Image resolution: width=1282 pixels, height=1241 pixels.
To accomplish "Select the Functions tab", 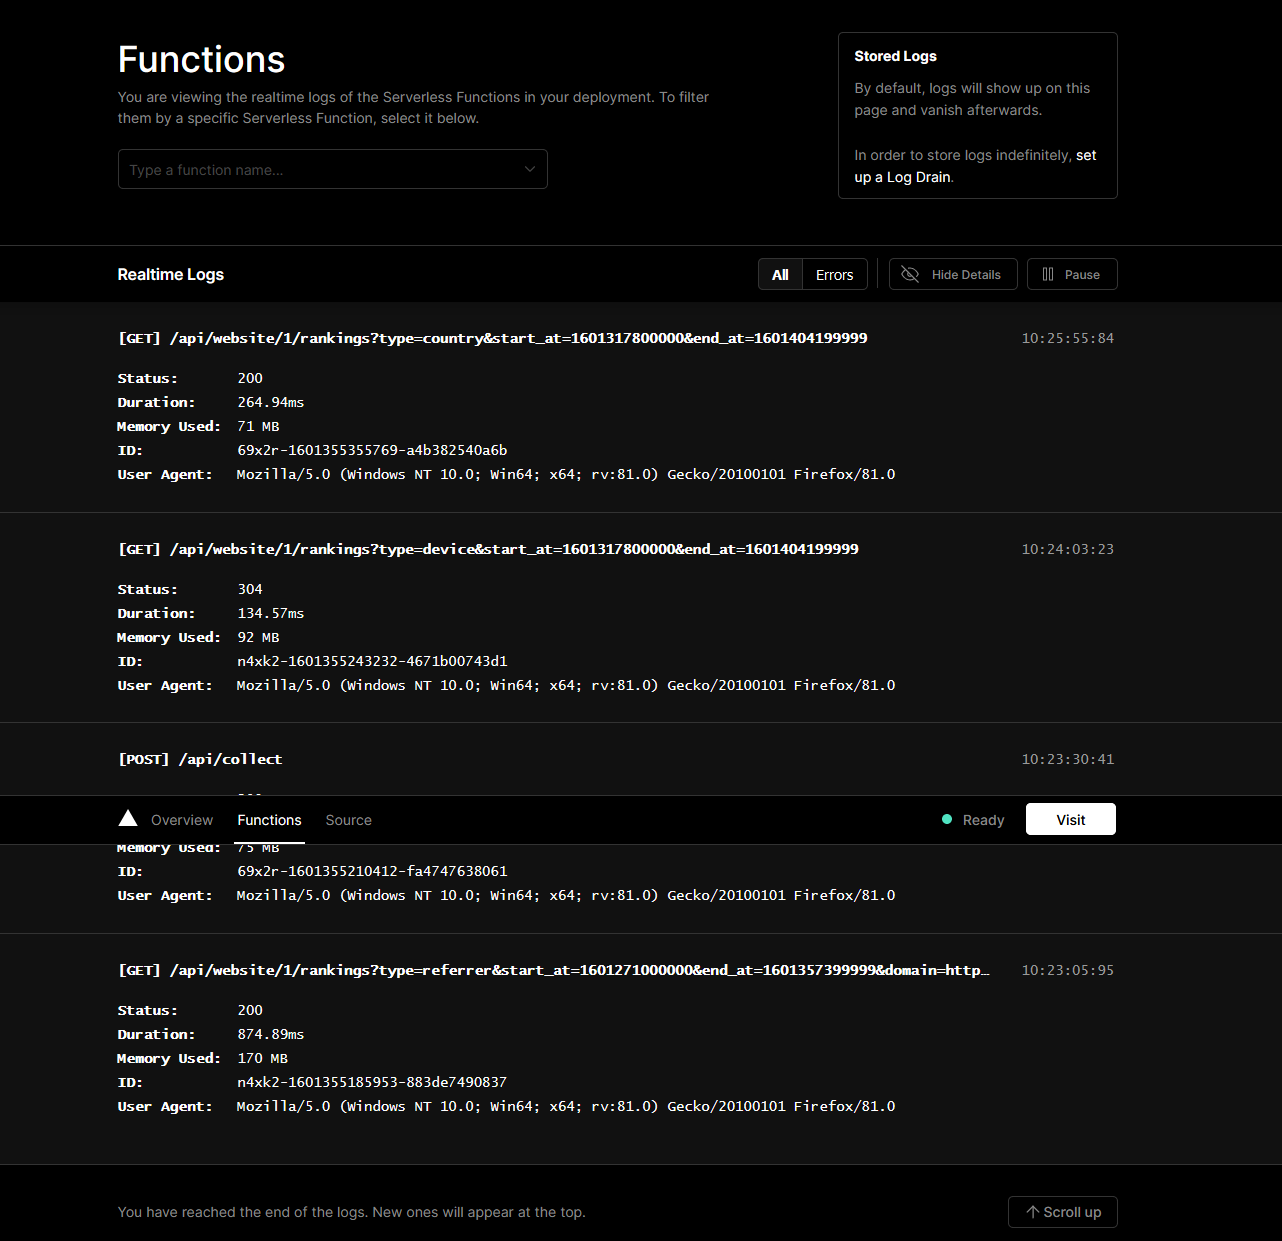I will [x=269, y=819].
